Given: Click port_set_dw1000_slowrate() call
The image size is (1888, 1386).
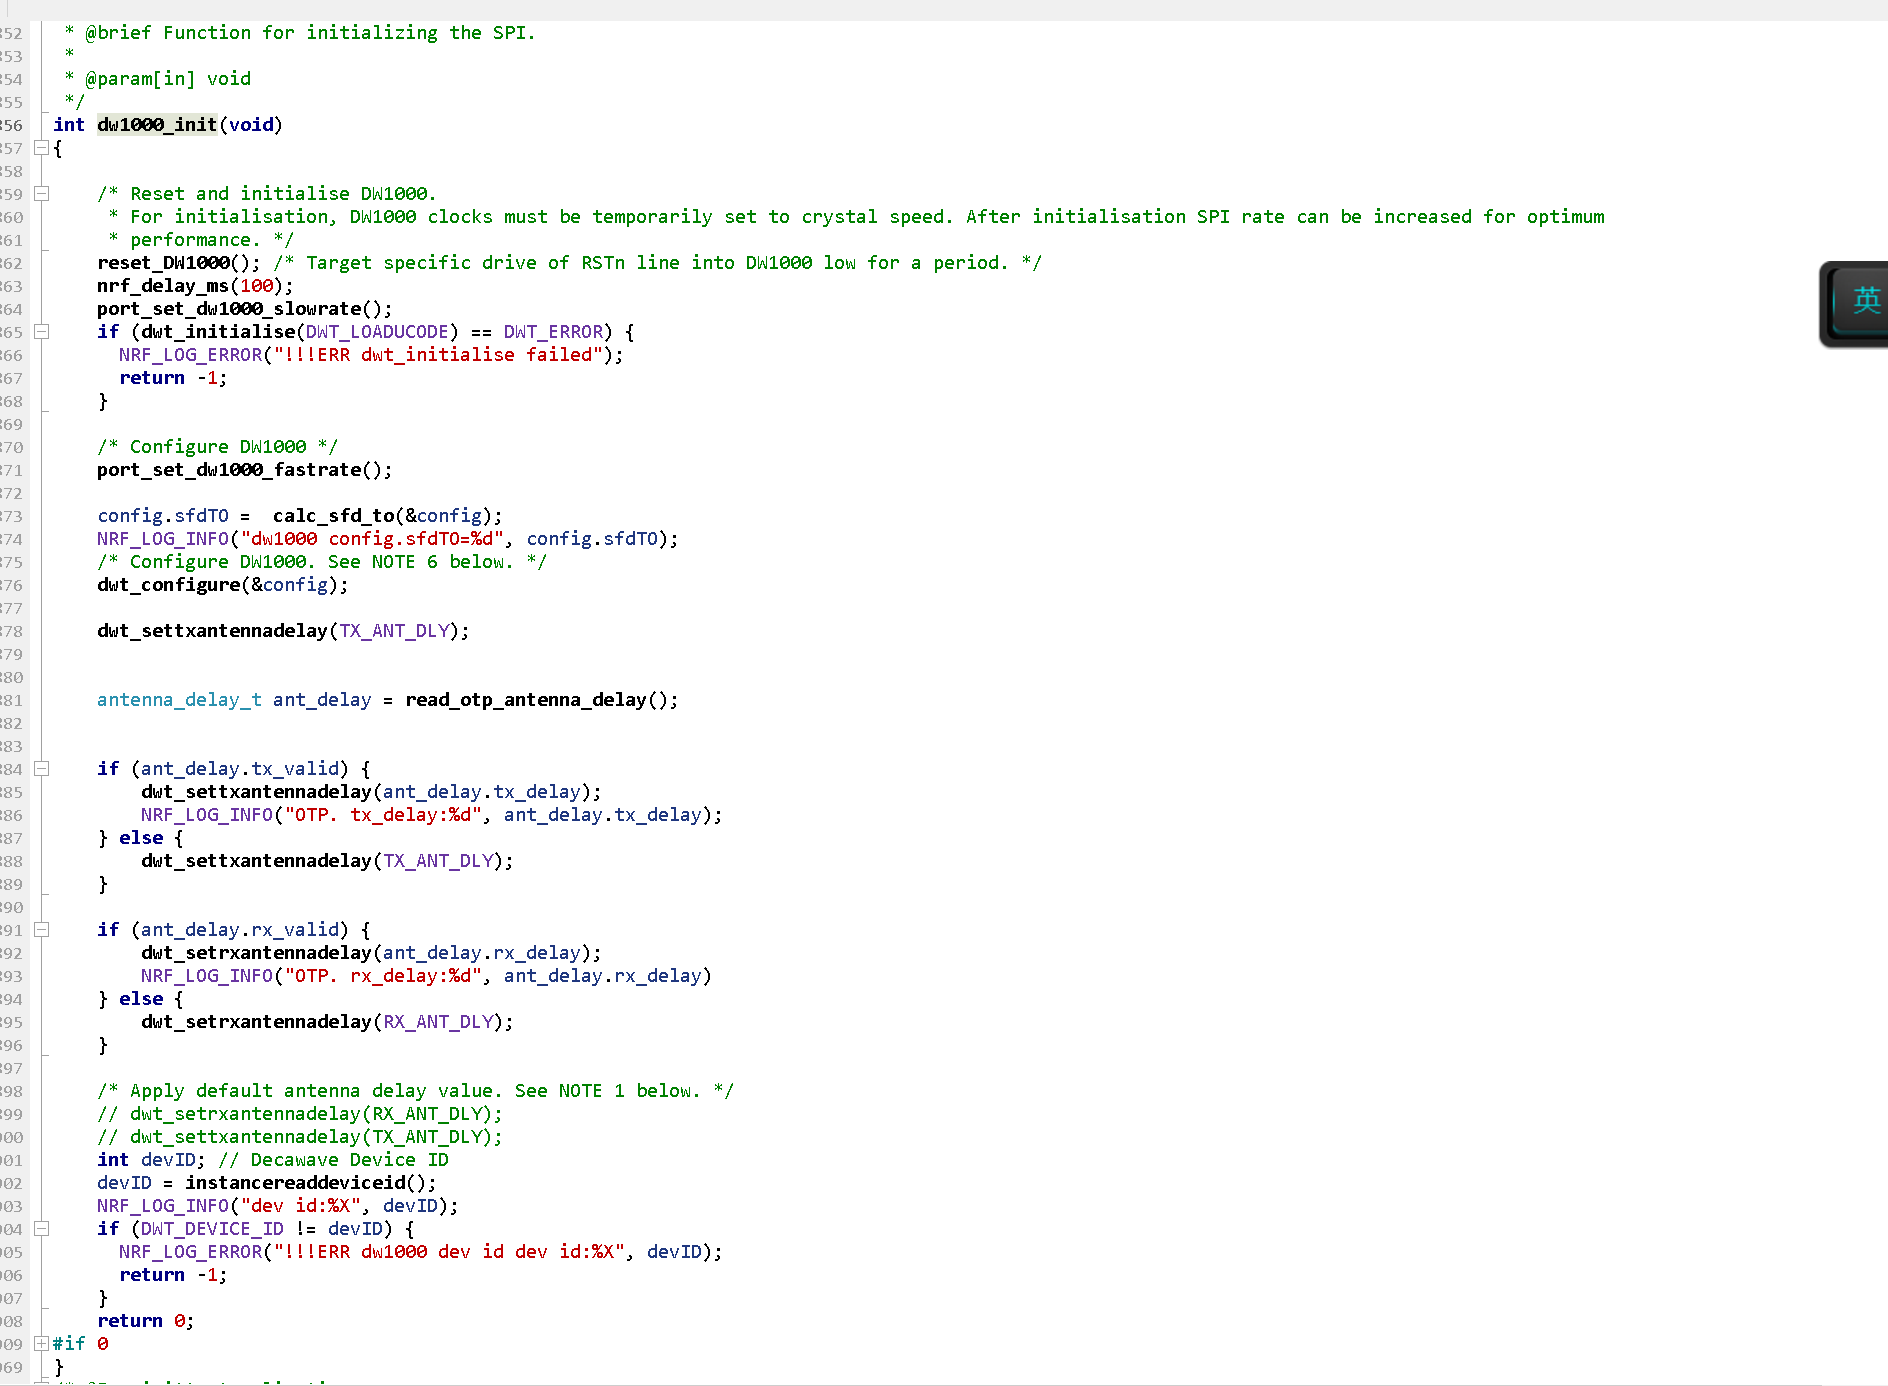Looking at the screenshot, I should click(245, 309).
